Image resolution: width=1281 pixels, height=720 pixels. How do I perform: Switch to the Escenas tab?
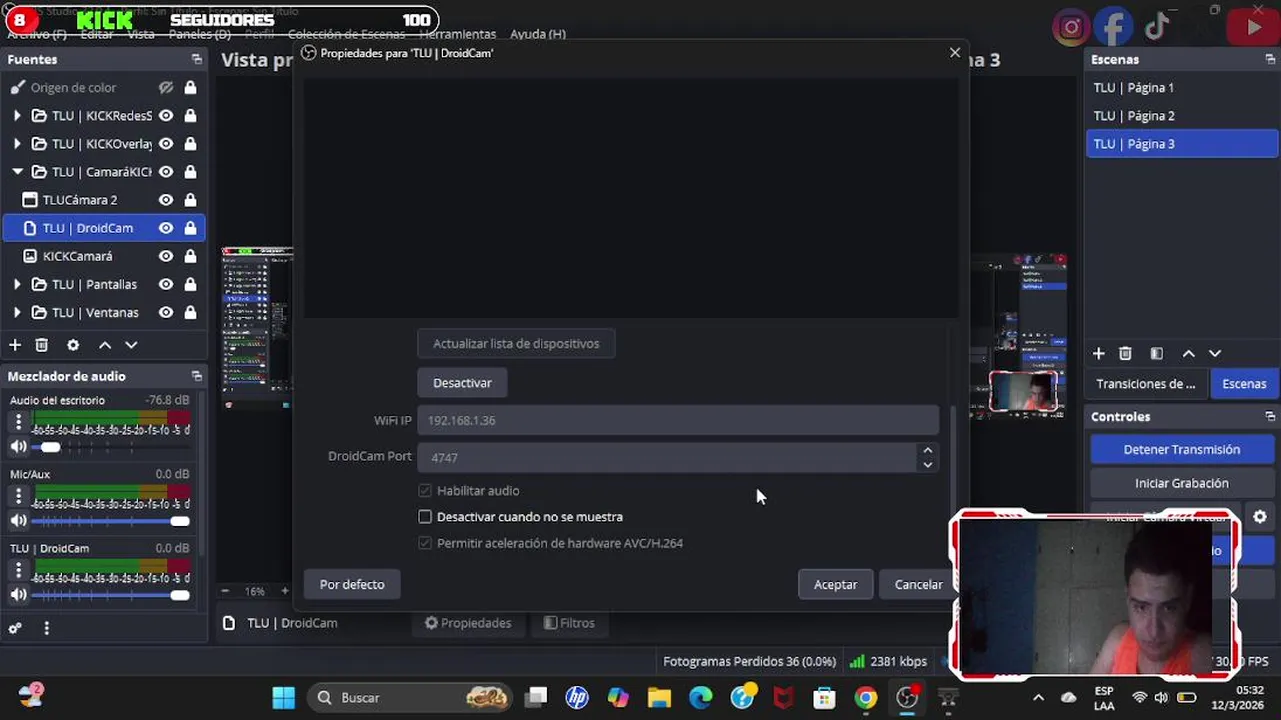[x=1244, y=384]
